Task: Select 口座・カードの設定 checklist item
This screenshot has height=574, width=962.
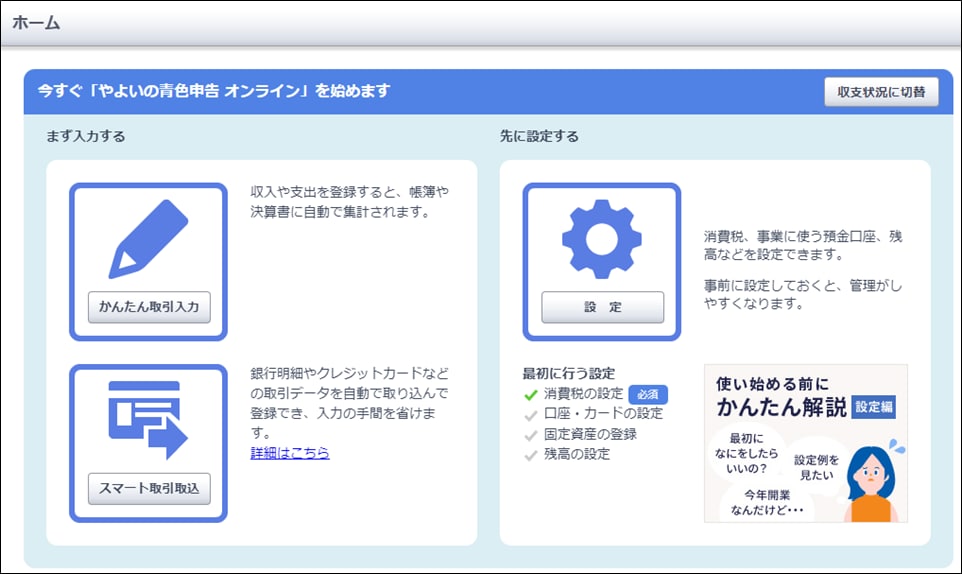Action: tap(603, 413)
